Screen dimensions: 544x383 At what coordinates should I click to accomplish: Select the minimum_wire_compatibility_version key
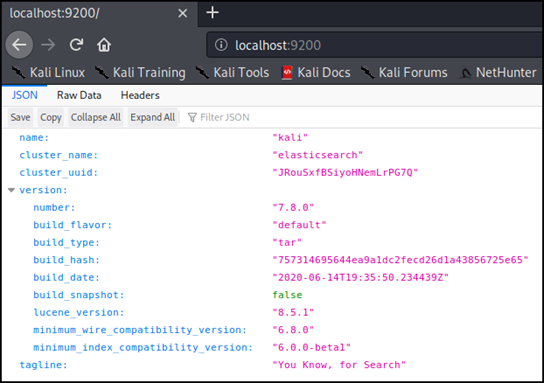point(140,330)
